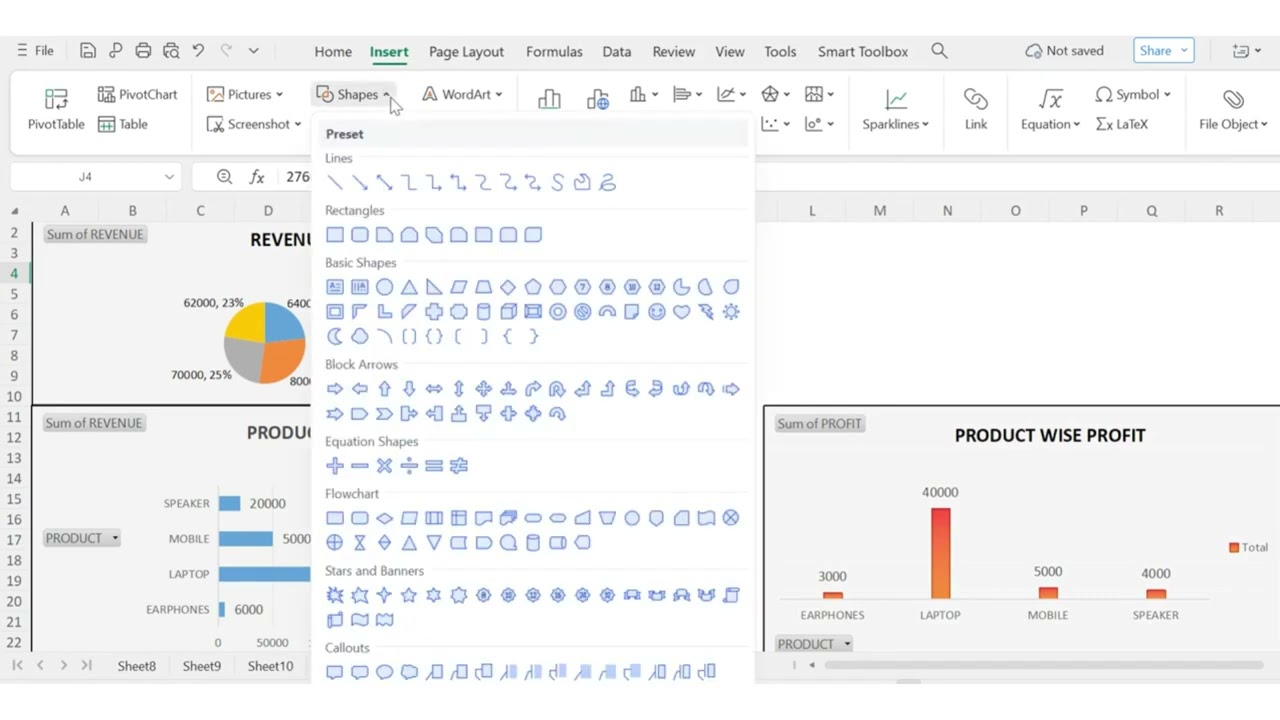Open the Page Layout tab
Viewport: 1280px width, 720px height.
(x=466, y=51)
